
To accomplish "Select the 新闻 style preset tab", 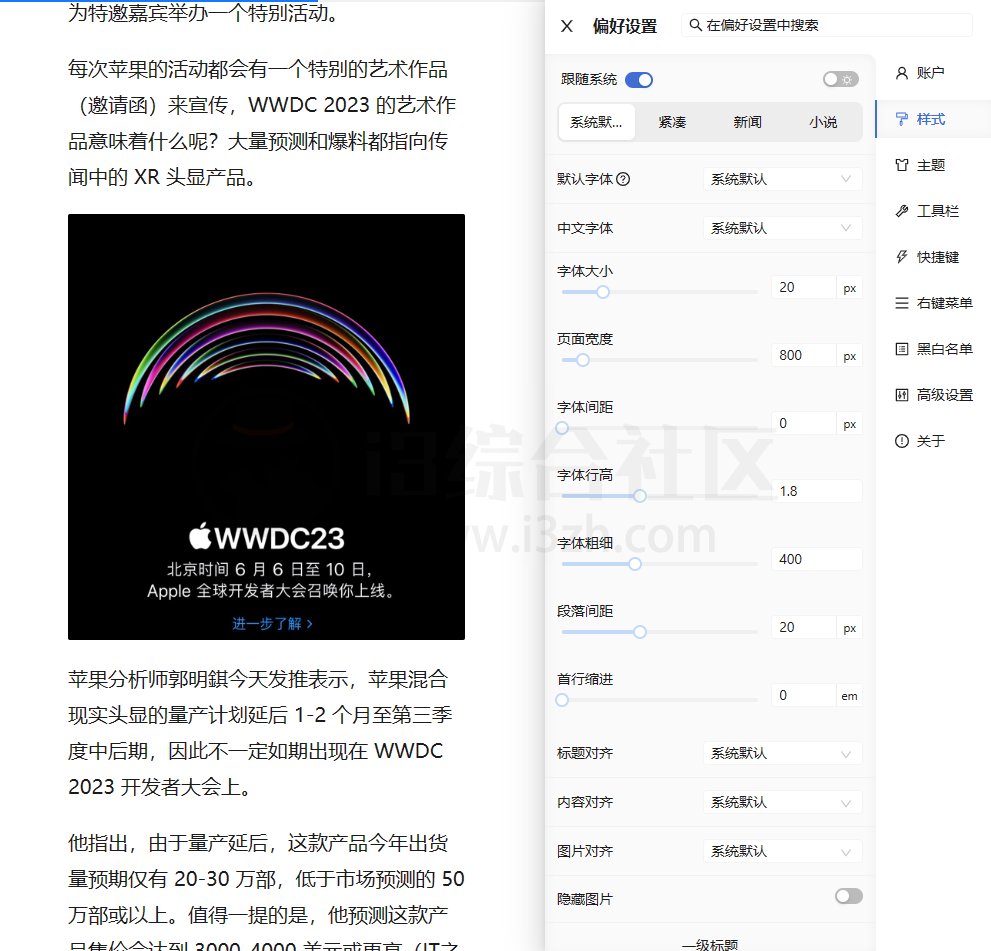I will point(748,122).
